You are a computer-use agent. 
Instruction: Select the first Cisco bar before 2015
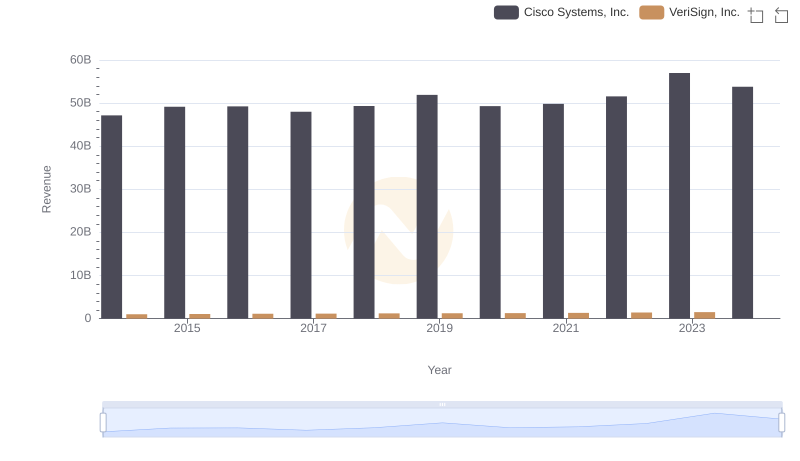(112, 217)
